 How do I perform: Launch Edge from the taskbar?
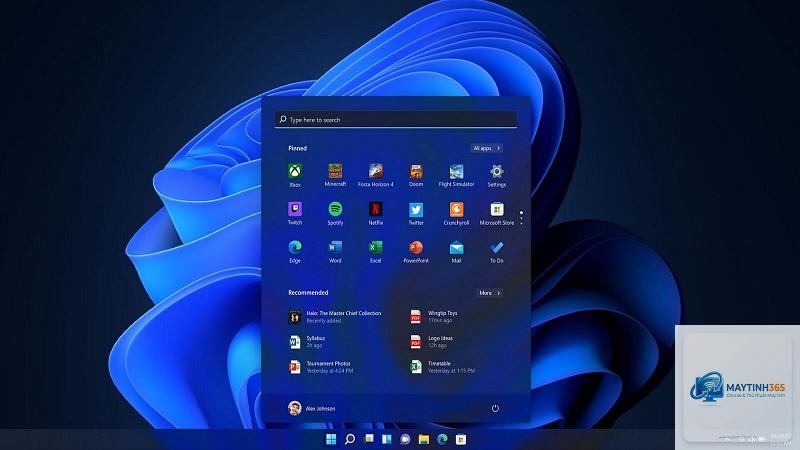click(x=442, y=439)
